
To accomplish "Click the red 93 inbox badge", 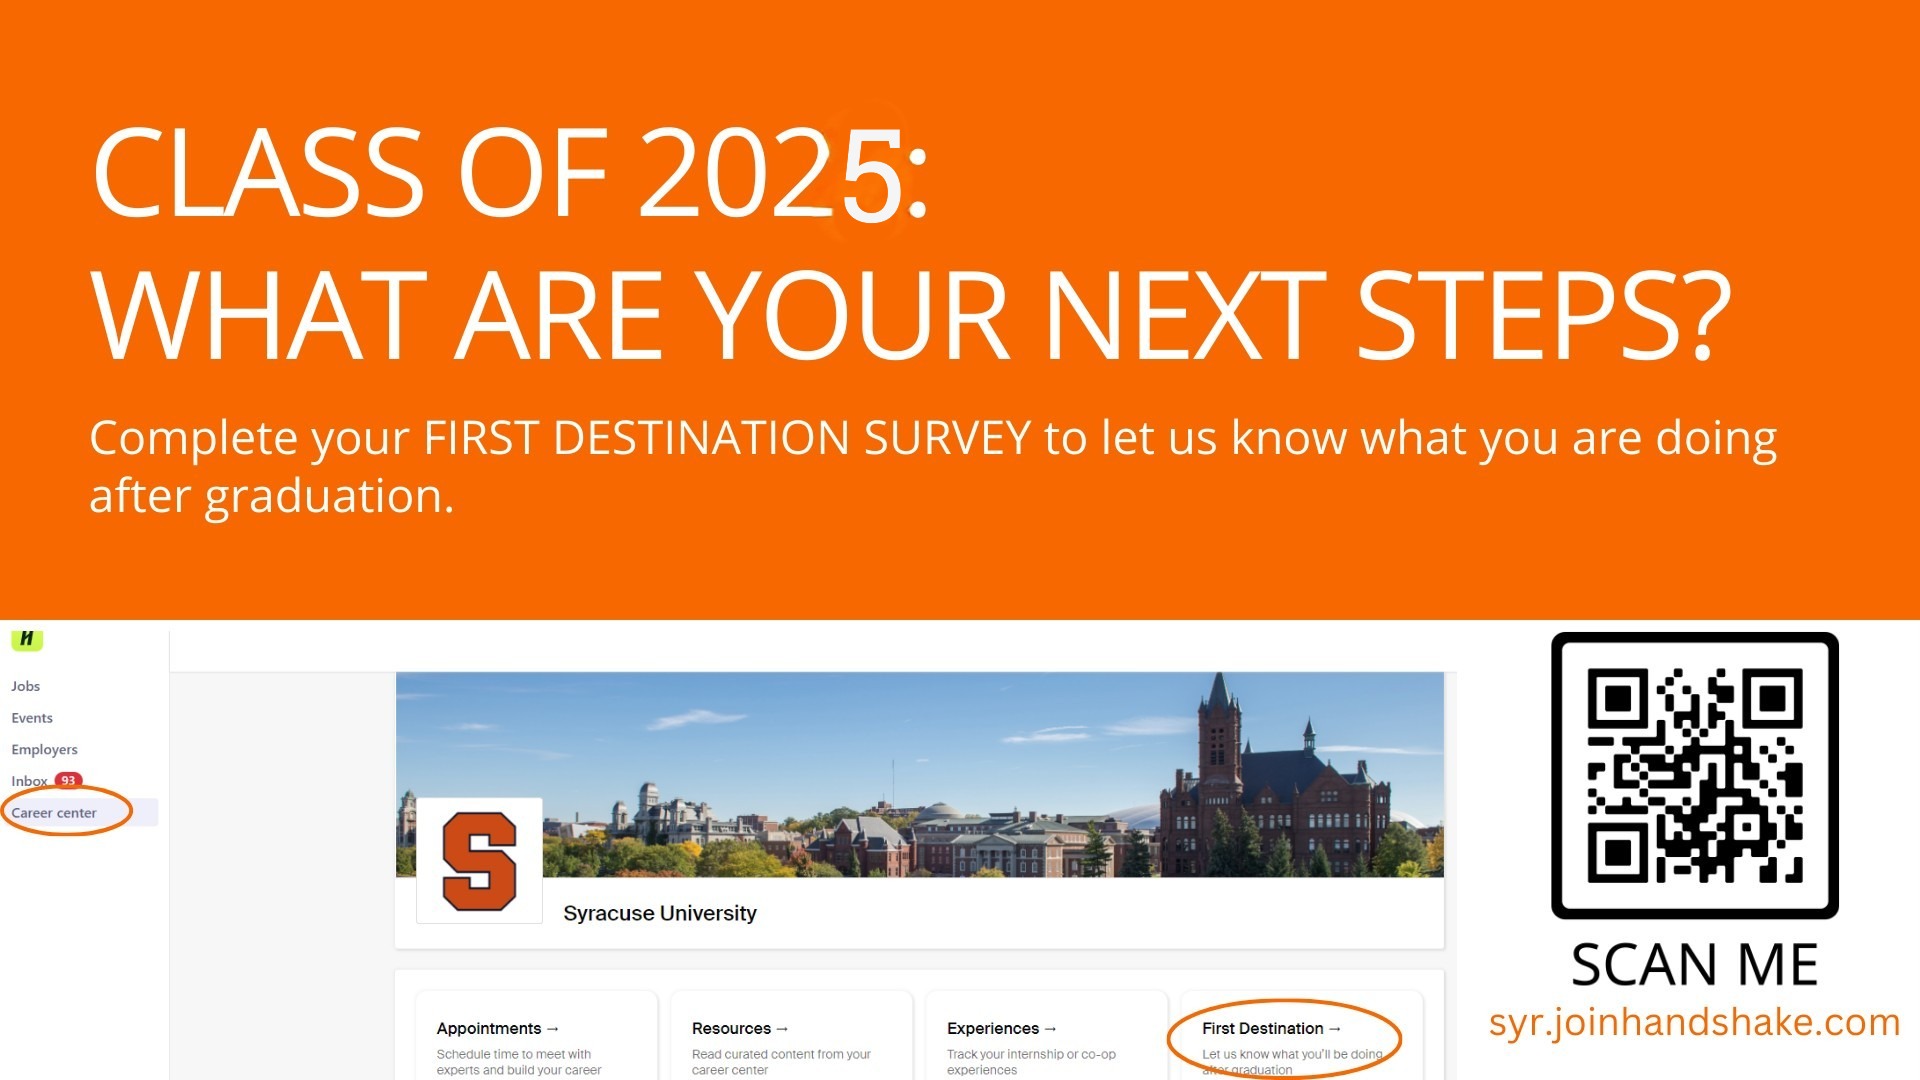I will [68, 780].
